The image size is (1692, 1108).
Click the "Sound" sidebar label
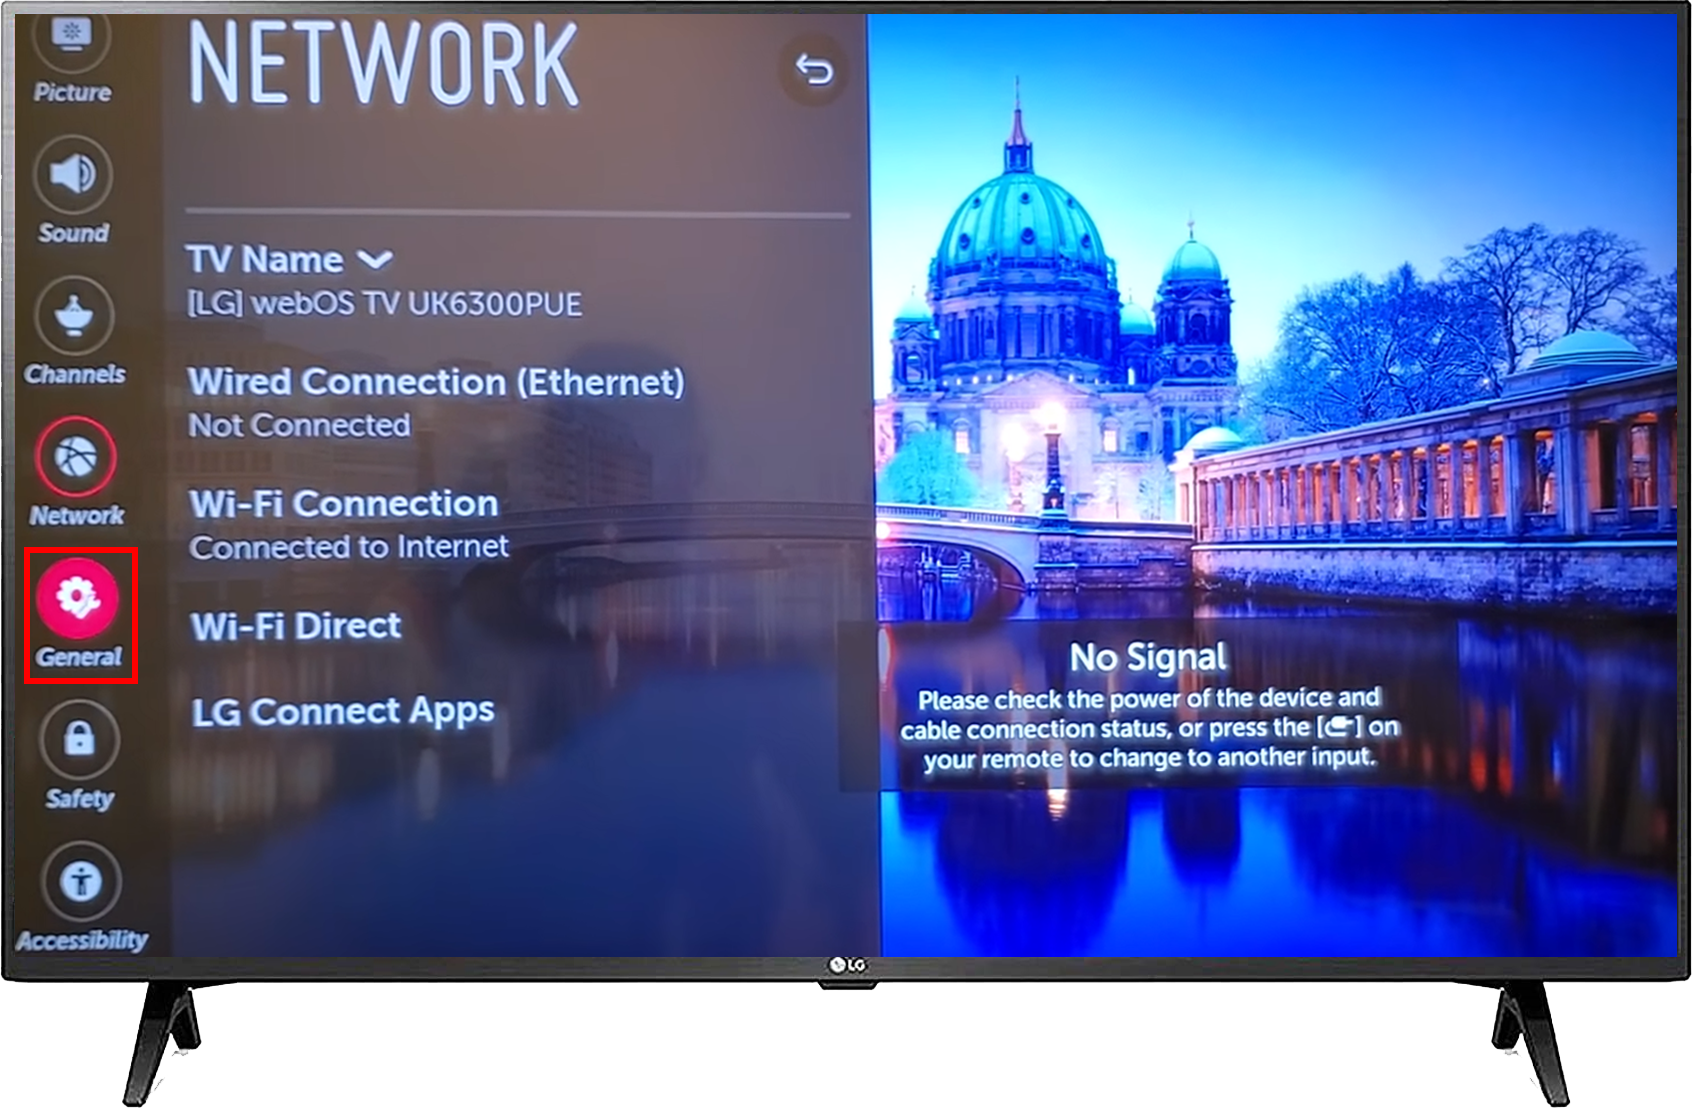(73, 233)
